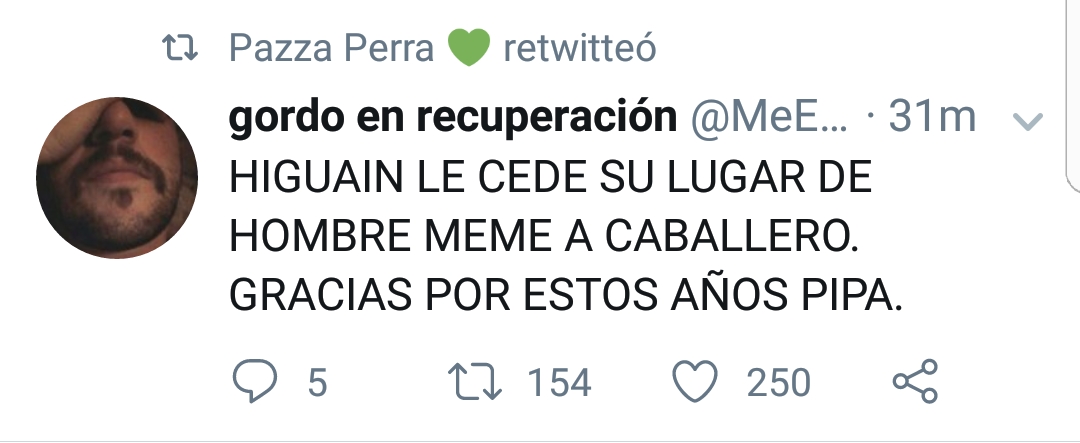This screenshot has width=1080, height=443.
Task: Open the gordo en recuperación profile name
Action: [x=453, y=119]
